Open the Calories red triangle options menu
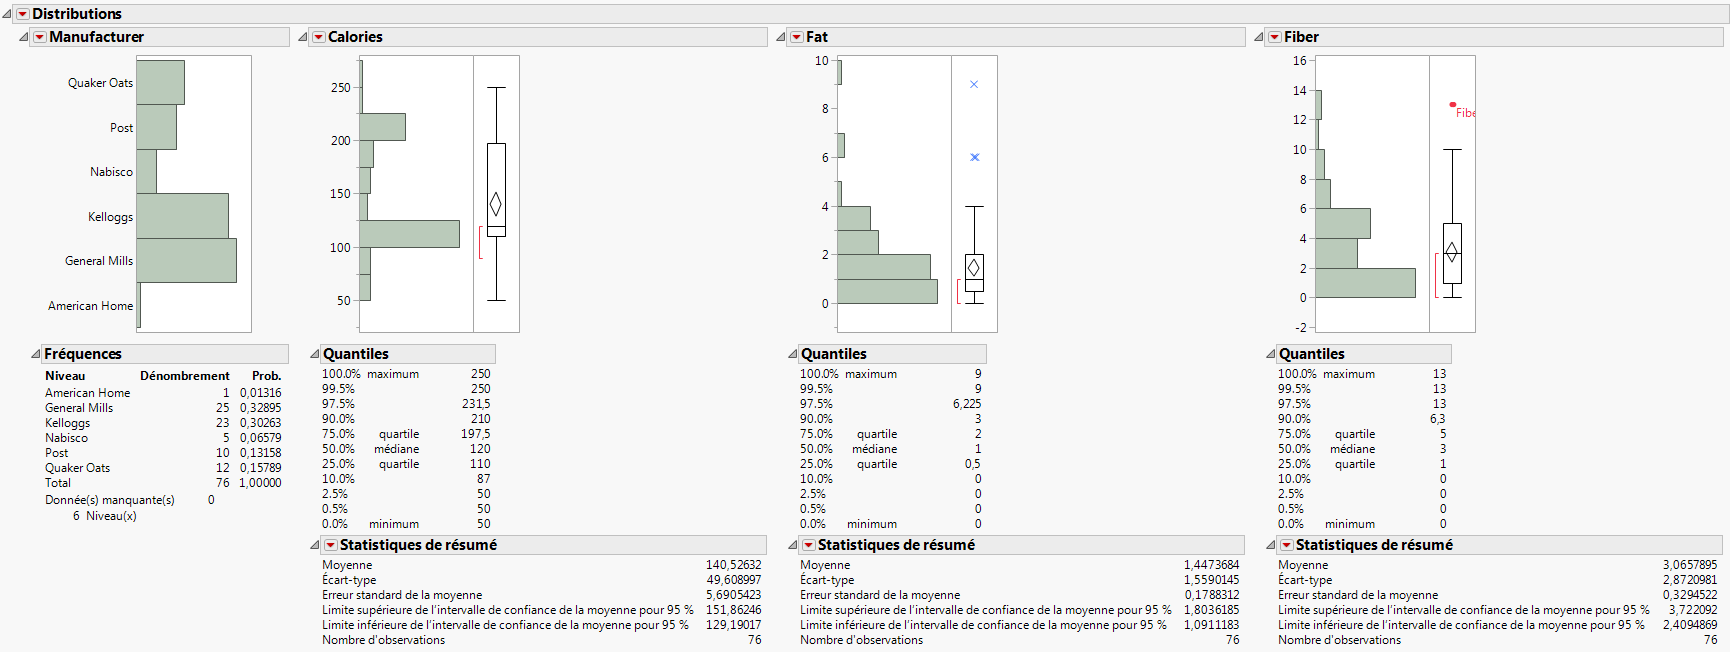Viewport: 1730px width, 652px height. 319,37
